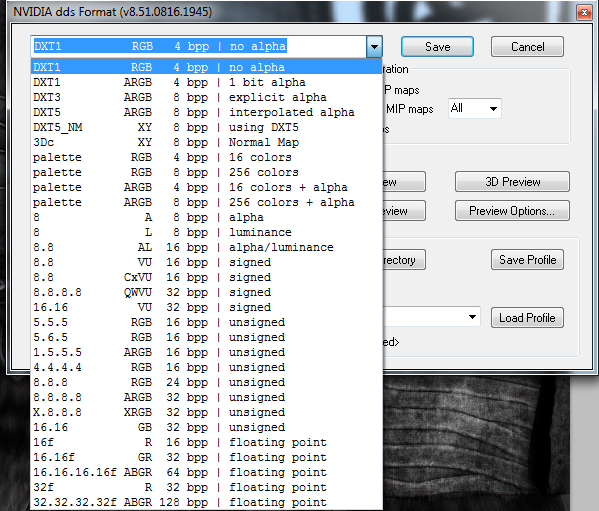Pick 3Dc XY Normal Map format
Screen dimensions: 599x511
[x=206, y=142]
